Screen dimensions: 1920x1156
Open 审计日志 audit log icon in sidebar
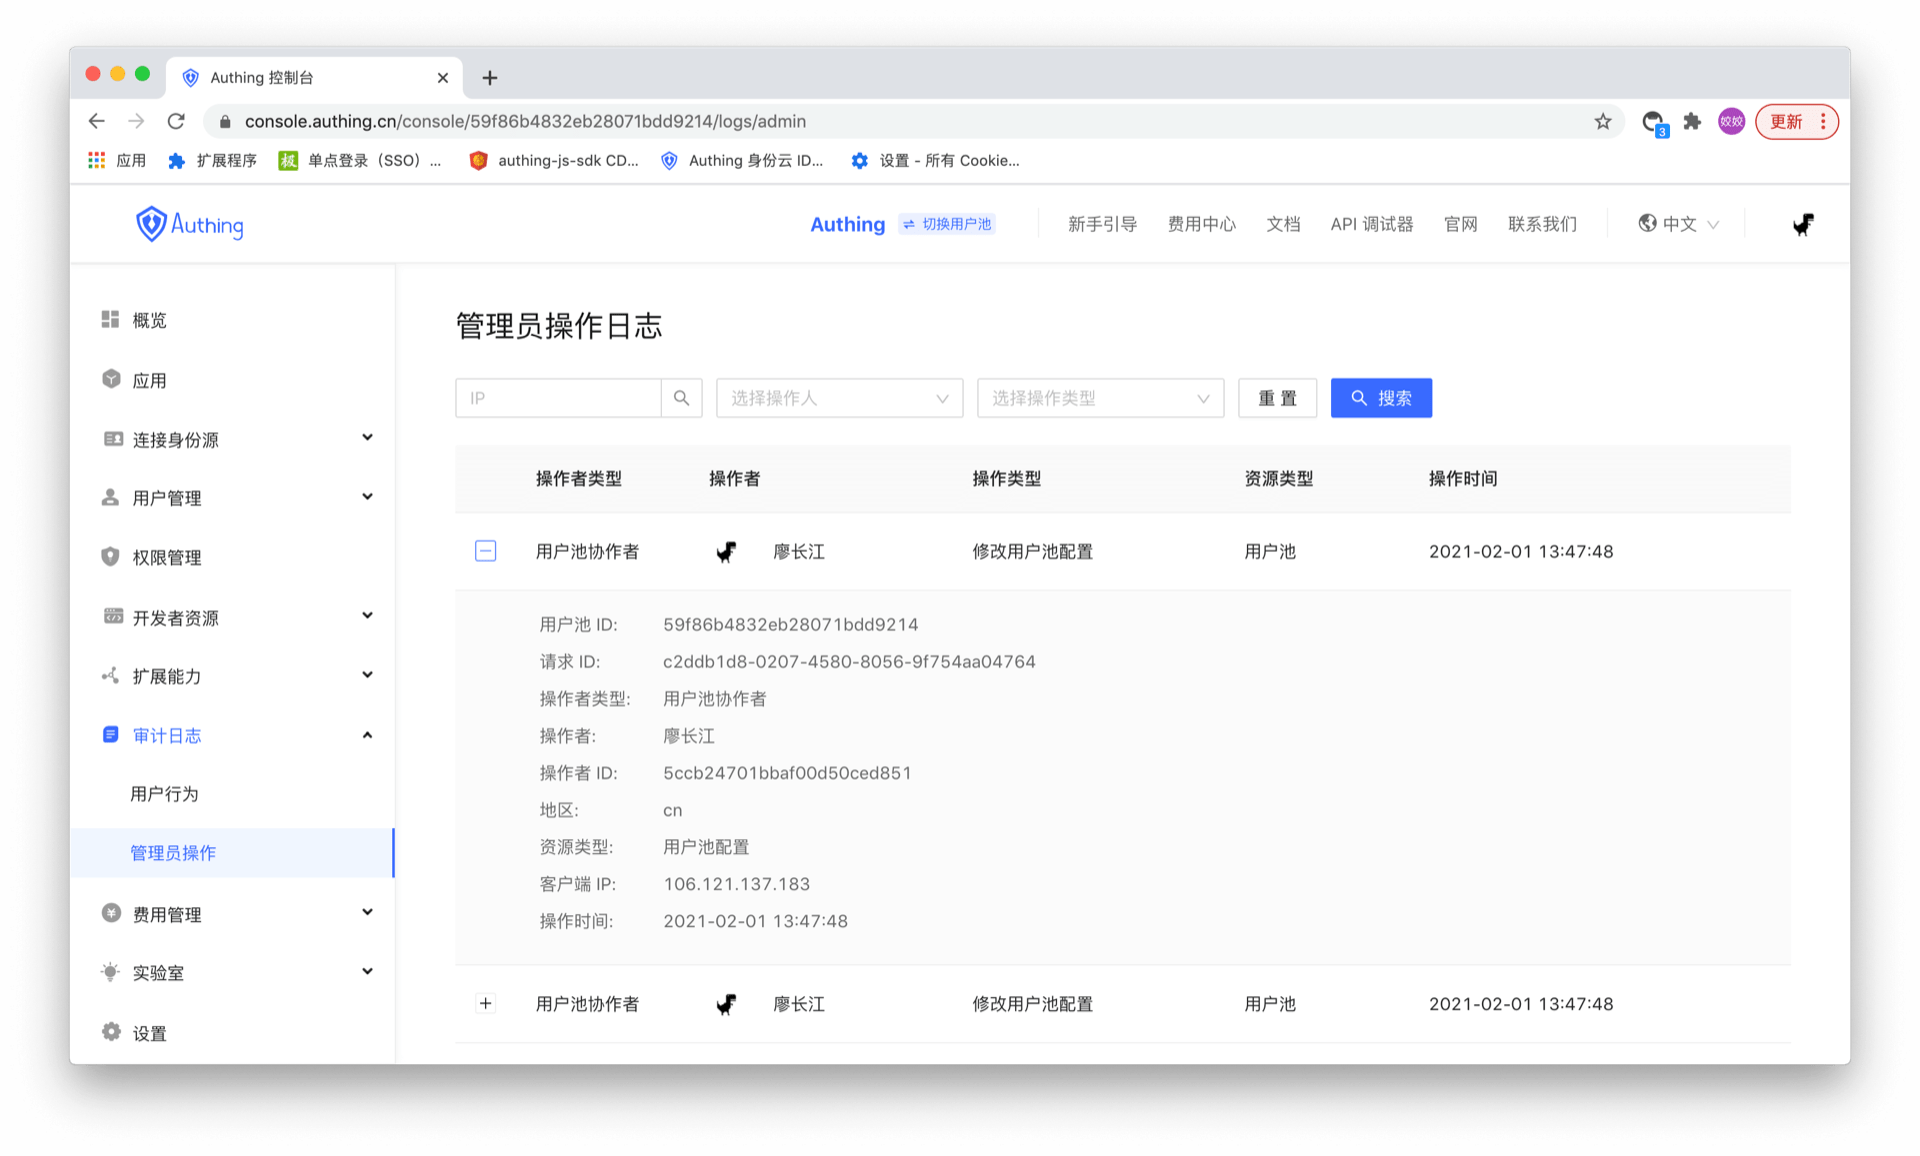coord(110,734)
